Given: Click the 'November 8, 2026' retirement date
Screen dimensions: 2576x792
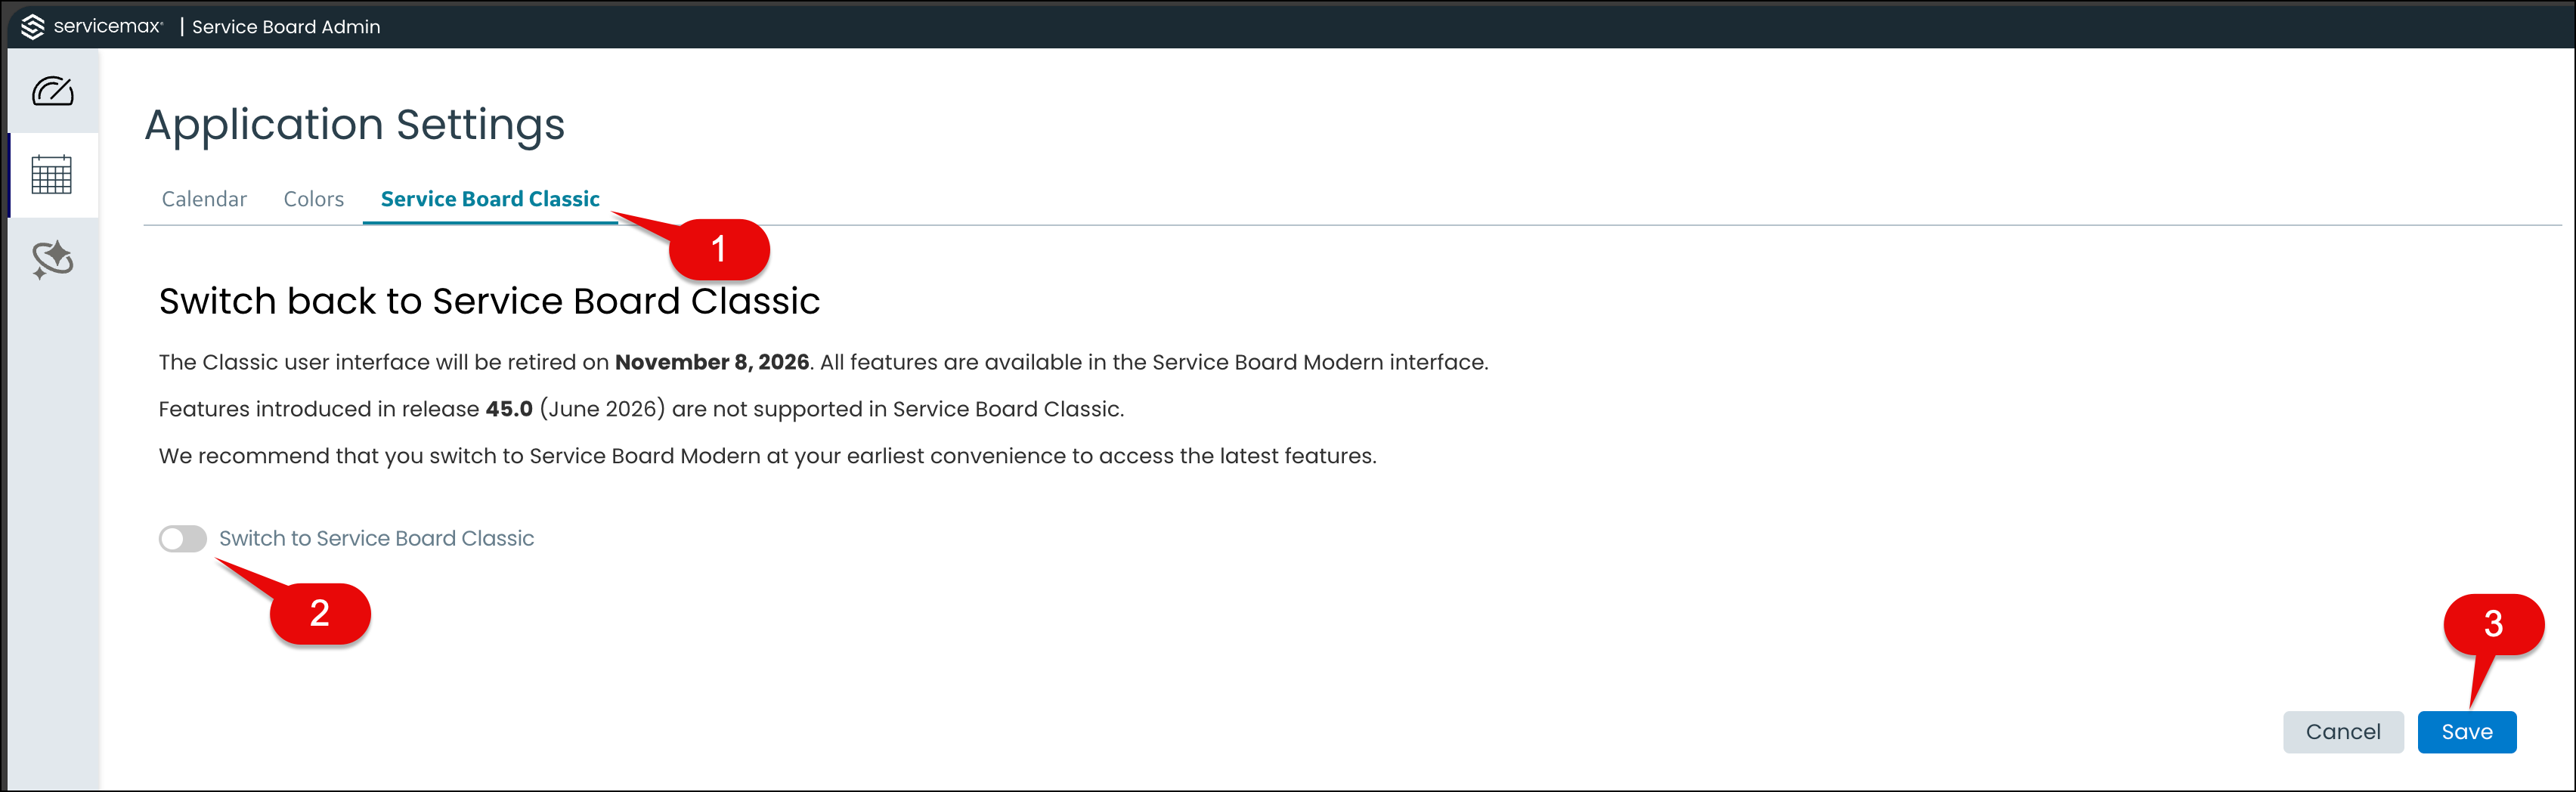Looking at the screenshot, I should coord(712,362).
